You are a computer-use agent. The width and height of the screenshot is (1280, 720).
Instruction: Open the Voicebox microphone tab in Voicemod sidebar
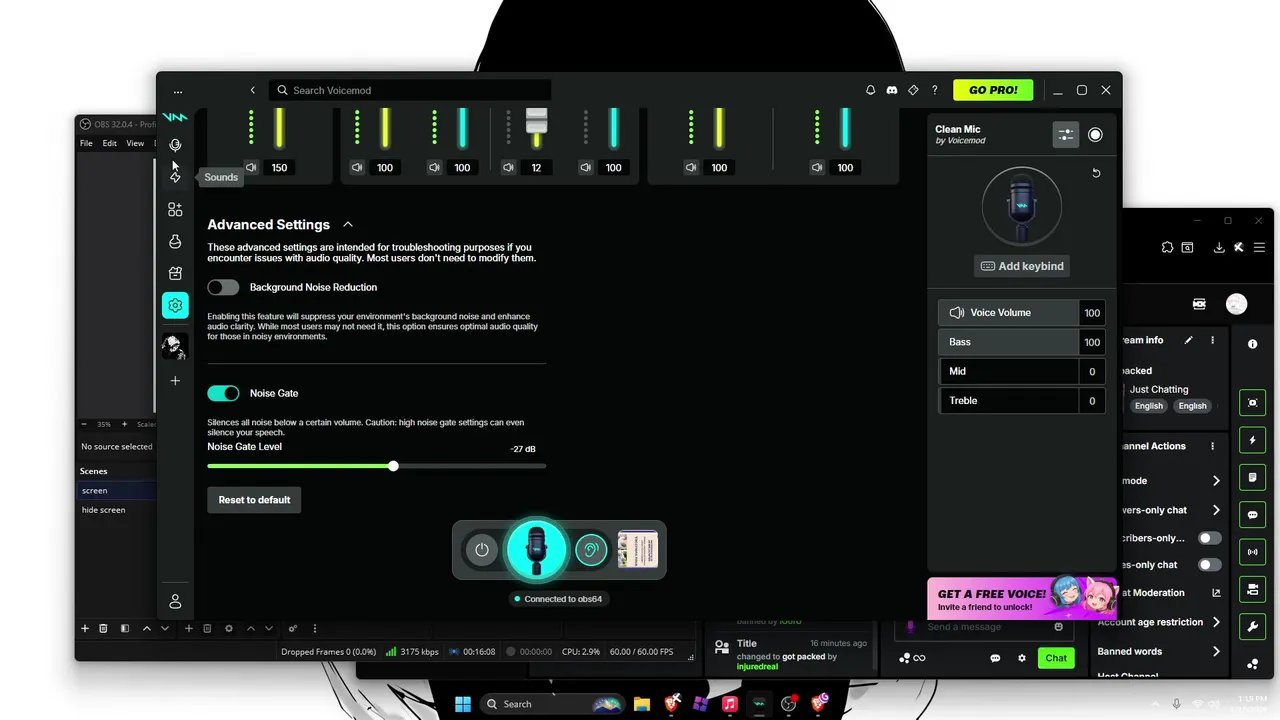tap(175, 145)
